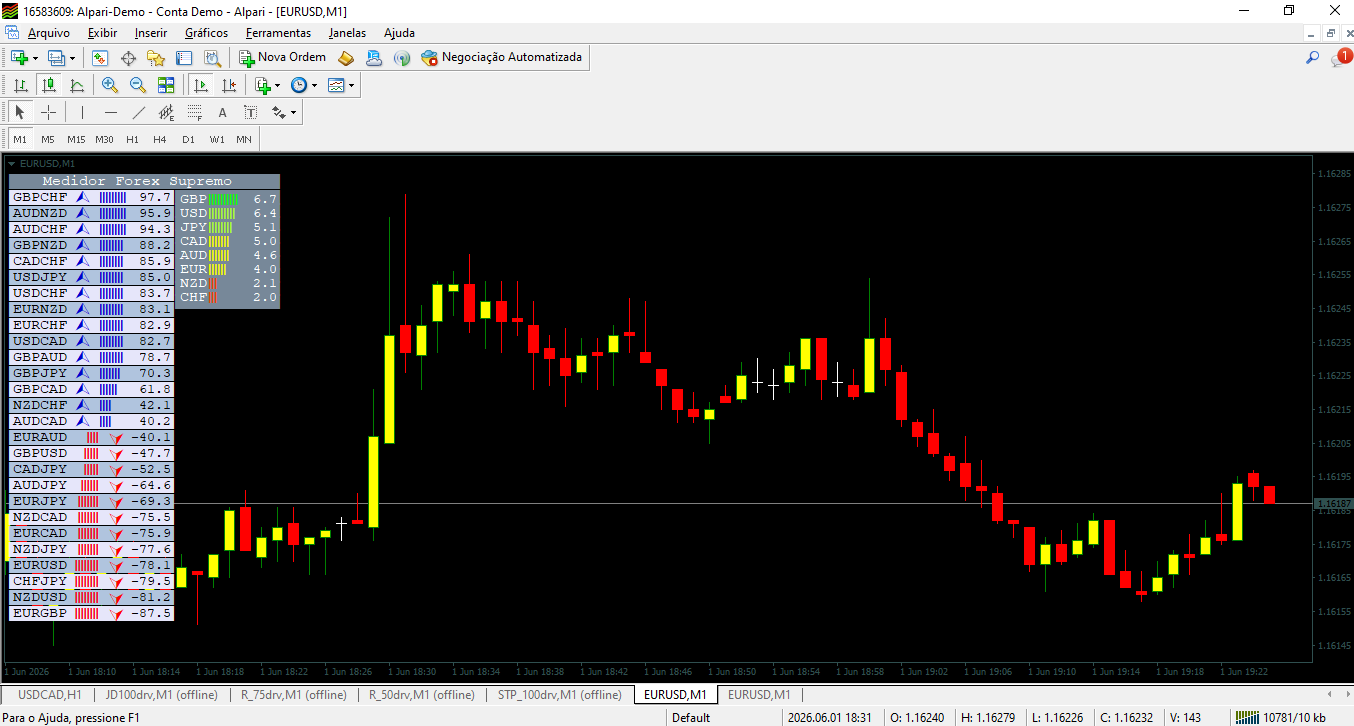Expand the Periods dropdown arrow
The width and height of the screenshot is (1354, 726).
314,86
